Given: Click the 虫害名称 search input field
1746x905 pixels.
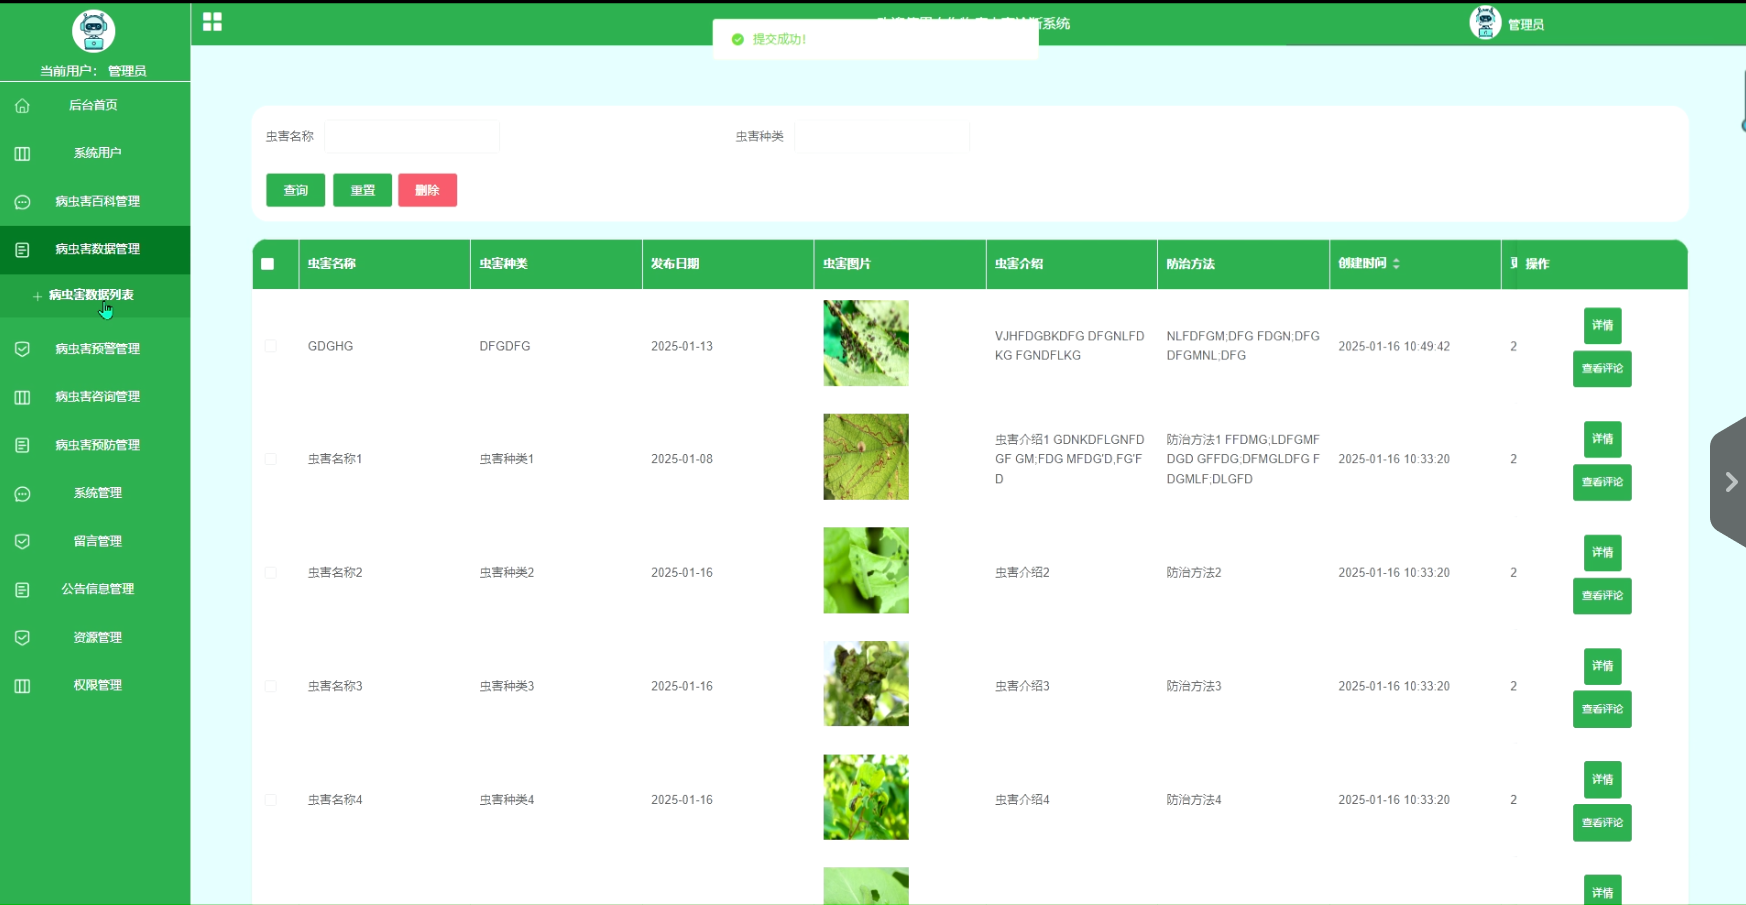Looking at the screenshot, I should (412, 136).
